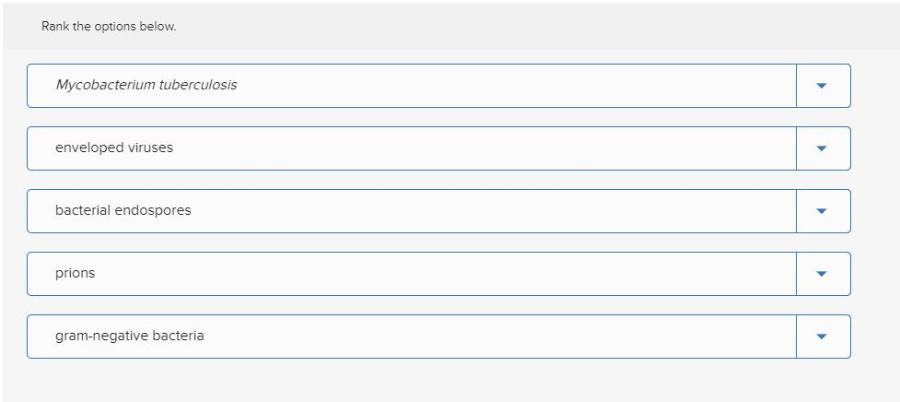Click the italic "Mycobacterium tuberculosis" label
The width and height of the screenshot is (900, 402).
pos(146,84)
